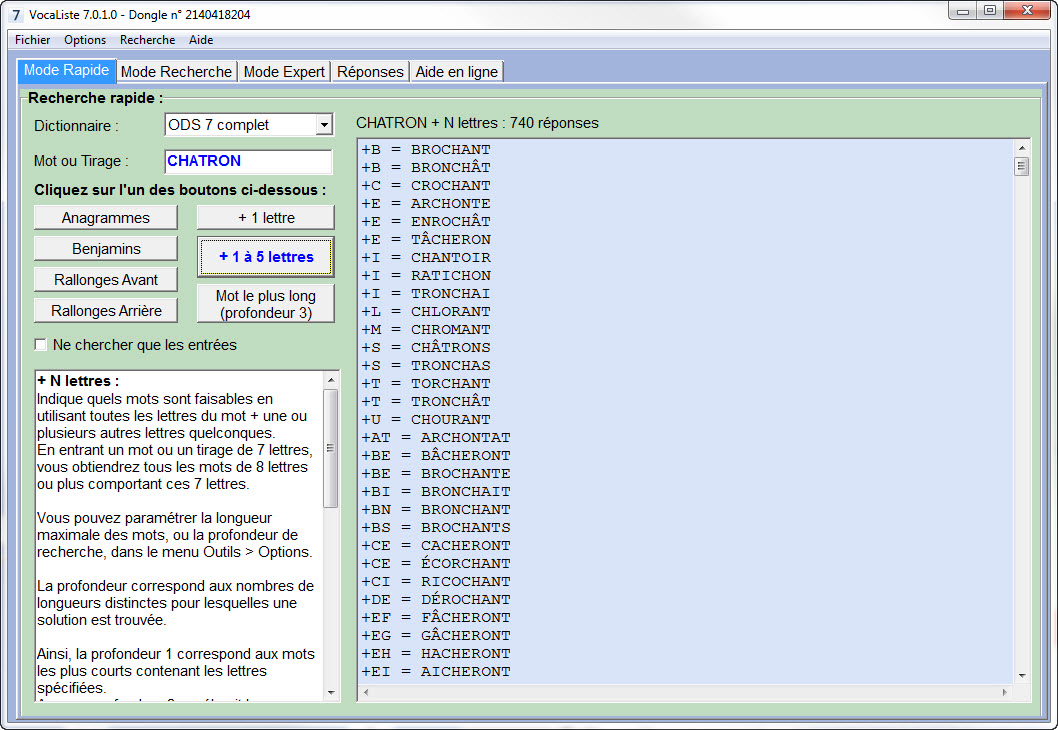Click the help text scroll-up arrow
This screenshot has height=730, width=1058.
331,381
